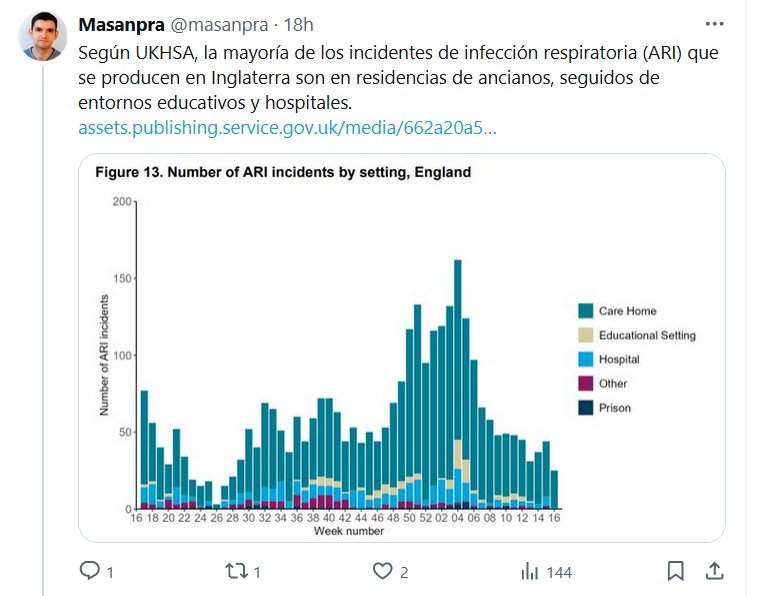The width and height of the screenshot is (762, 596).
Task: Share the tweet via share icon
Action: [x=715, y=571]
